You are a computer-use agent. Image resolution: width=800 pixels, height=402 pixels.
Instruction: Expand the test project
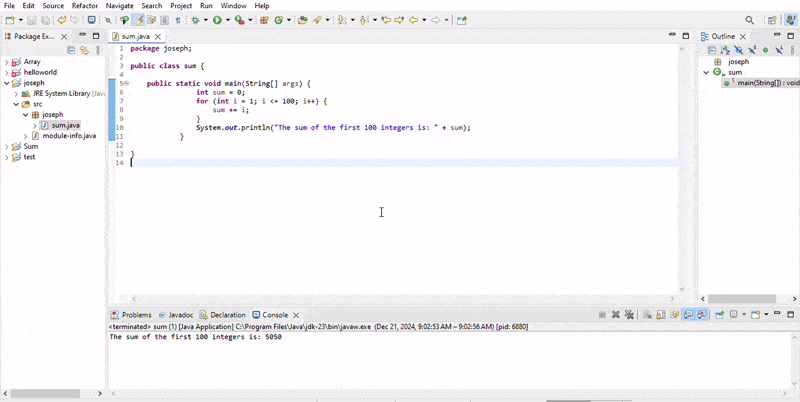[7, 157]
